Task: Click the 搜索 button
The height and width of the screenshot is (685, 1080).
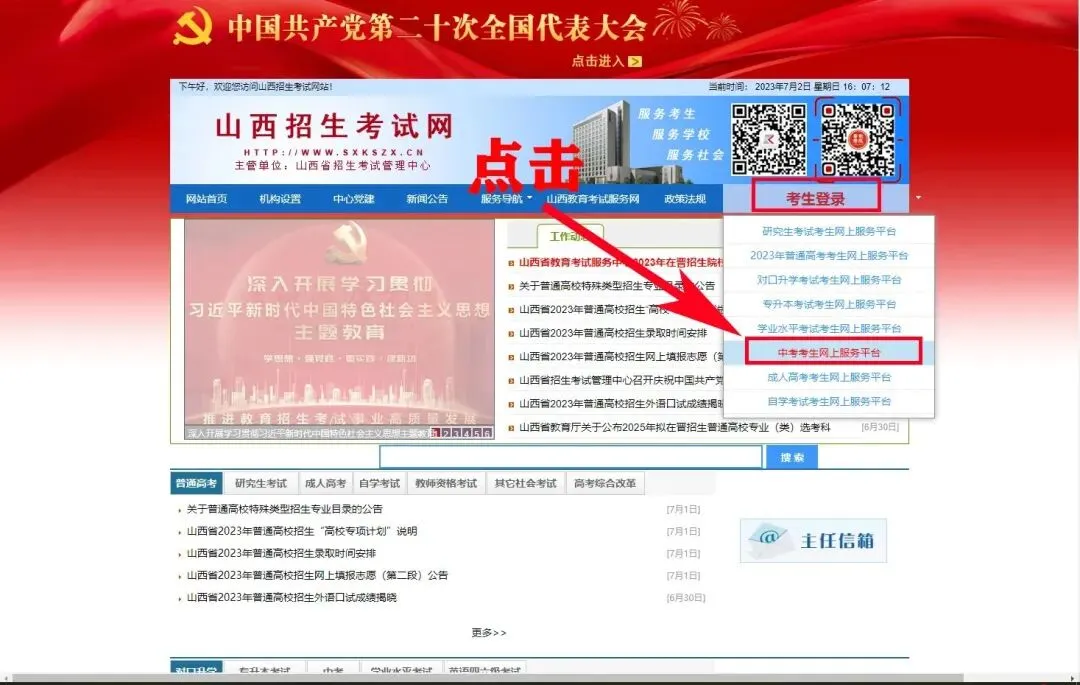Action: [792, 457]
